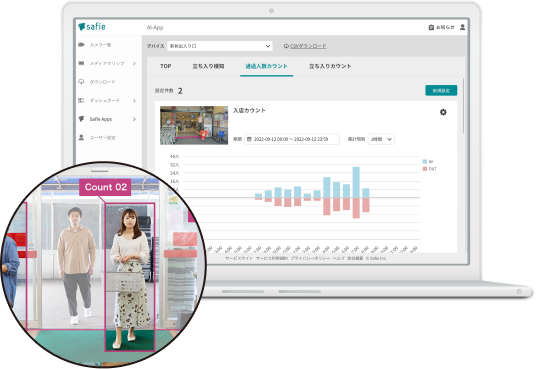Click the vertical scrollbar of the panel
The height and width of the screenshot is (369, 536).
464,106
